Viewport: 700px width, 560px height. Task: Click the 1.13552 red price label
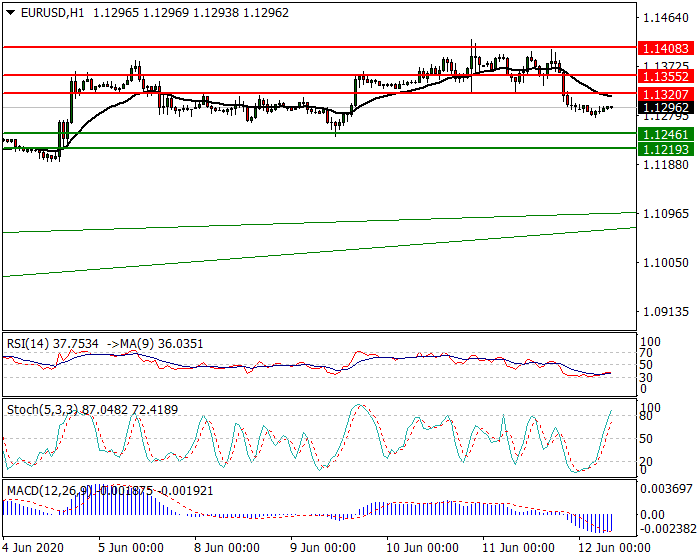[666, 76]
